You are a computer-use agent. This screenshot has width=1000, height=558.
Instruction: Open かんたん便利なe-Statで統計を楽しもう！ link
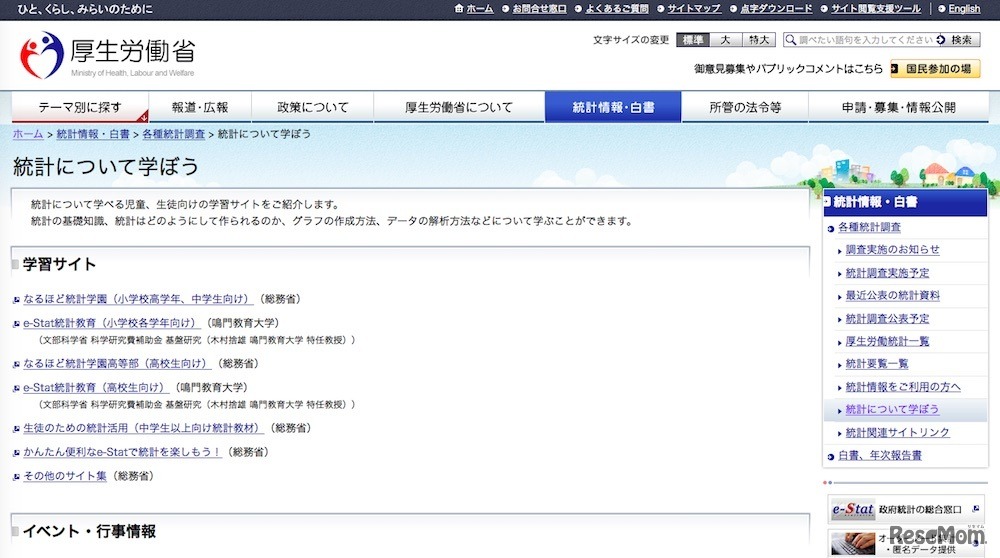coord(122,452)
